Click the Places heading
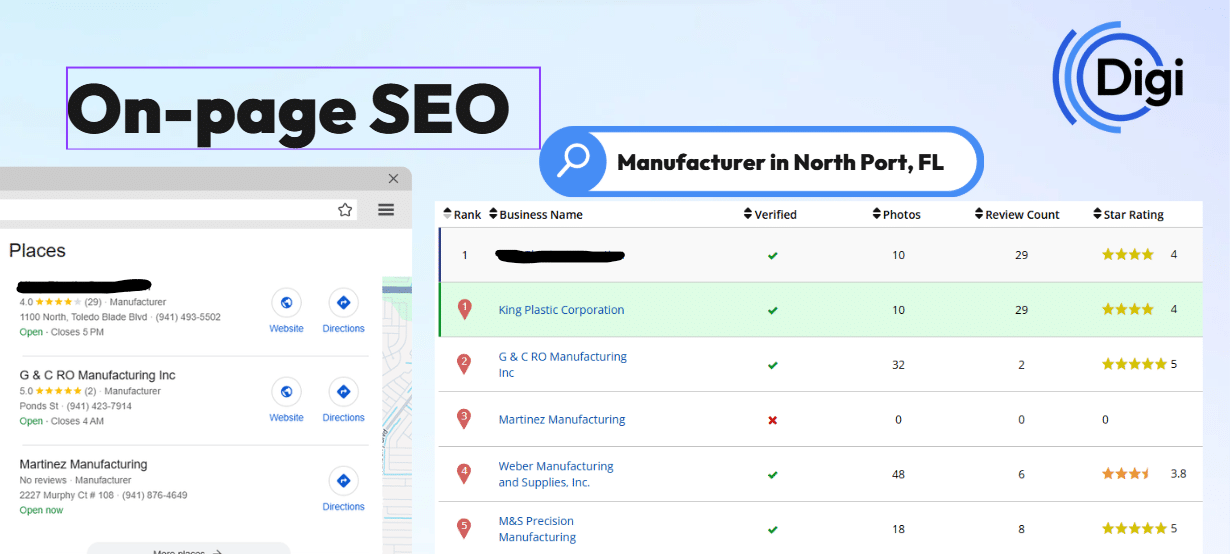 [x=37, y=250]
